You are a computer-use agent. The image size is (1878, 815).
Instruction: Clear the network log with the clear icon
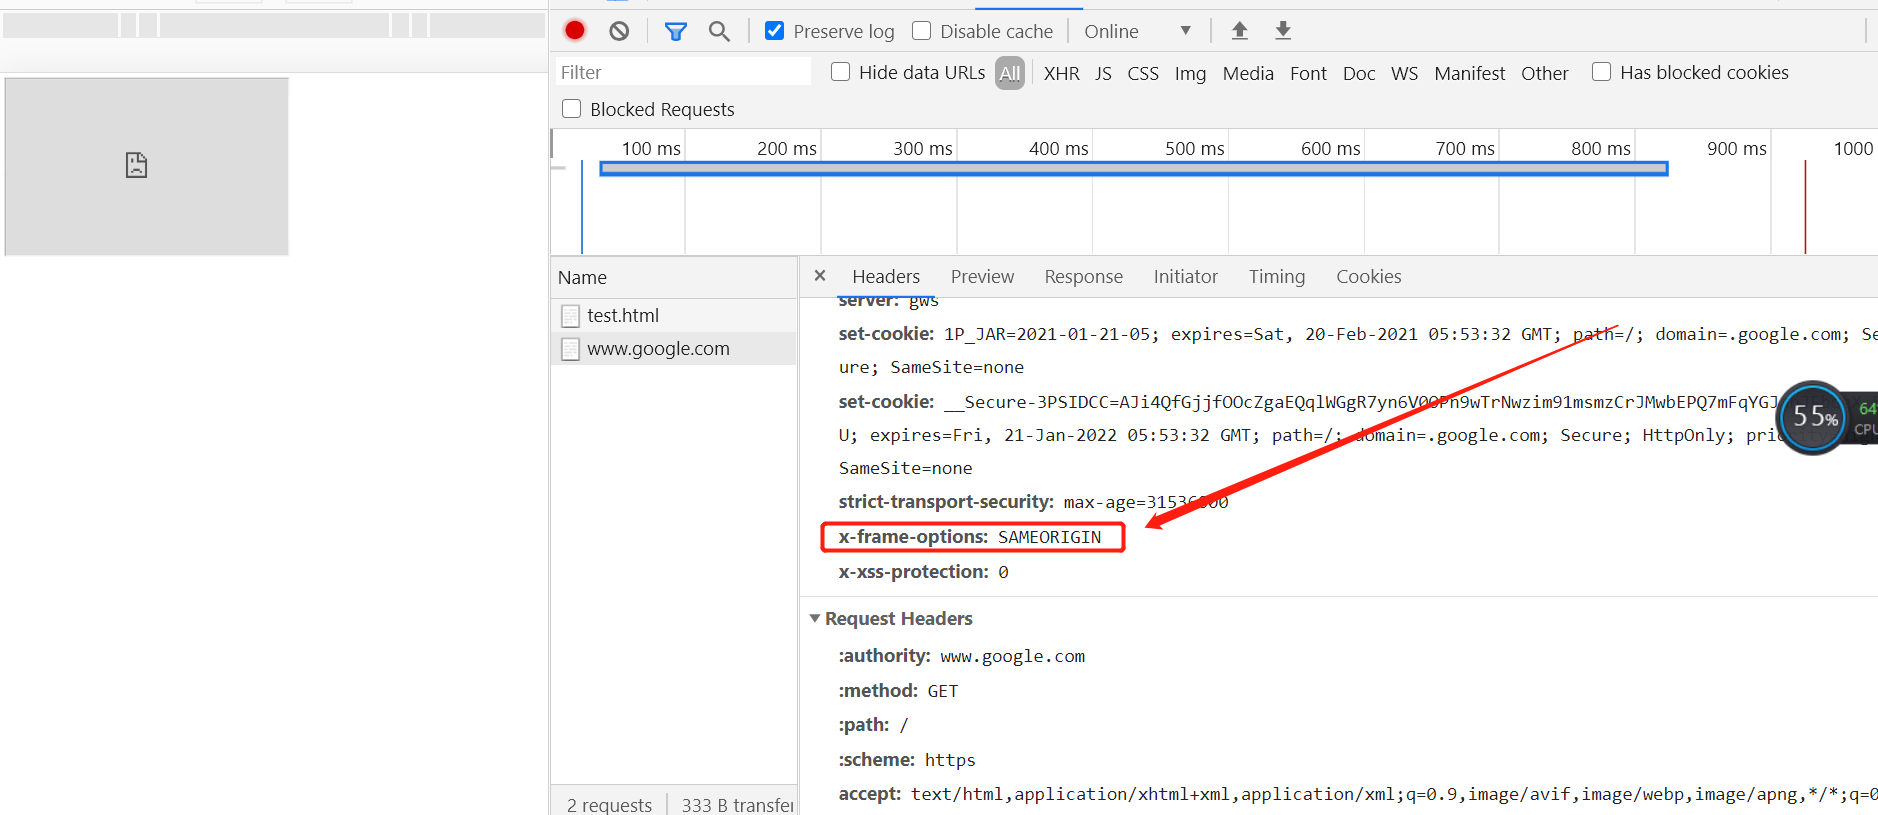point(619,31)
